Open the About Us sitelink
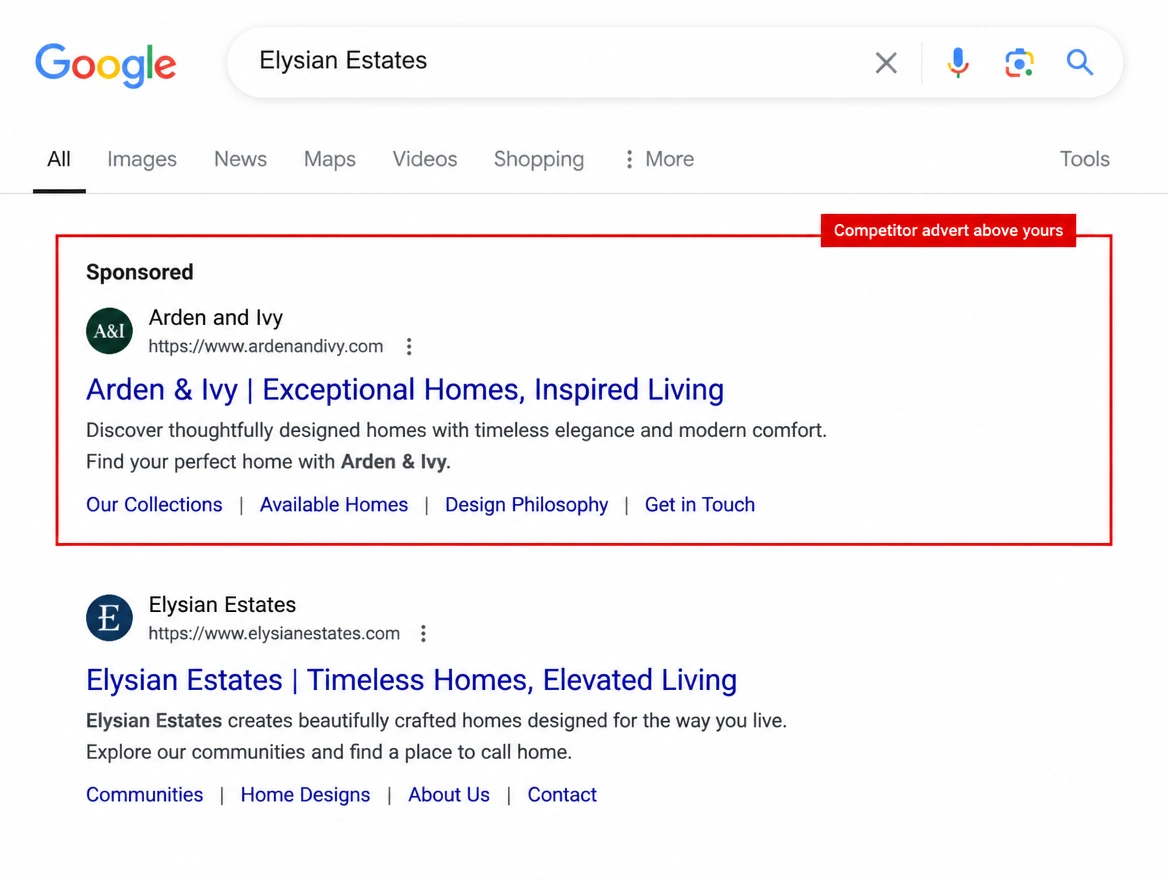 coord(448,795)
